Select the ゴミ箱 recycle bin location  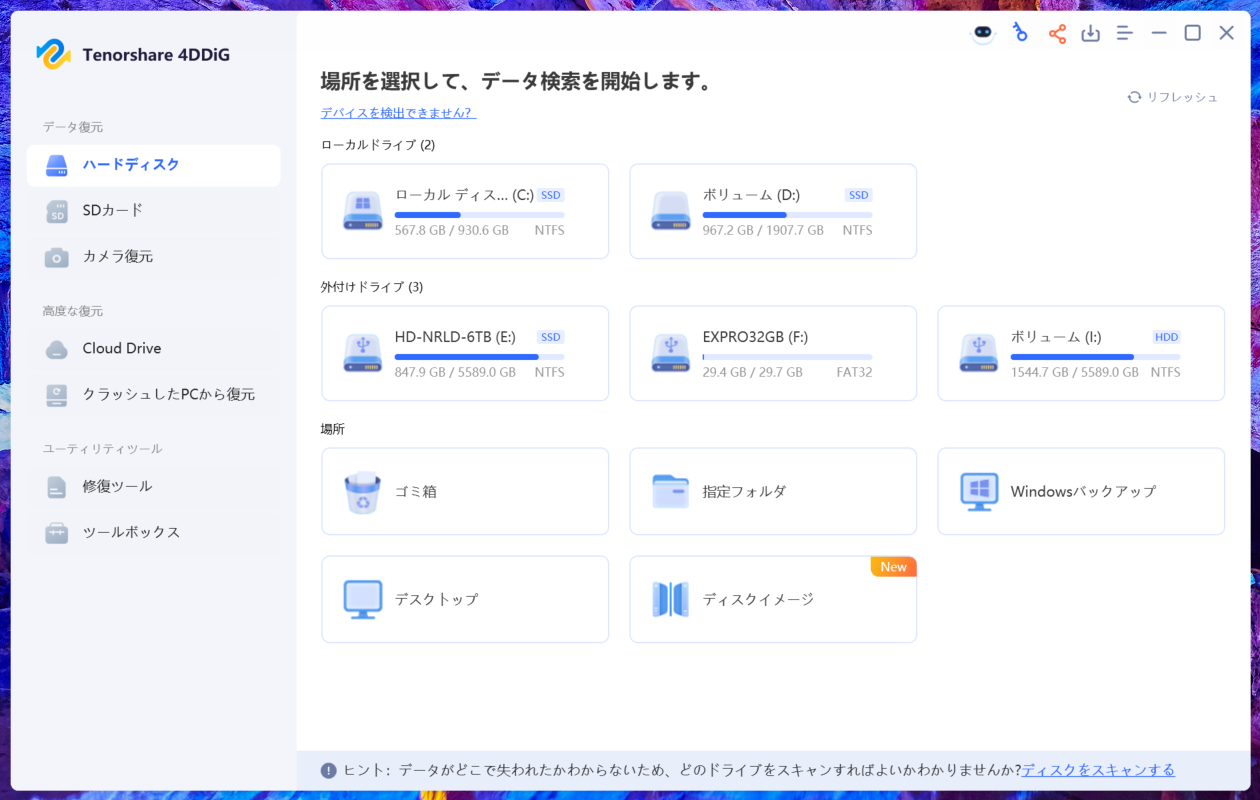tap(465, 491)
